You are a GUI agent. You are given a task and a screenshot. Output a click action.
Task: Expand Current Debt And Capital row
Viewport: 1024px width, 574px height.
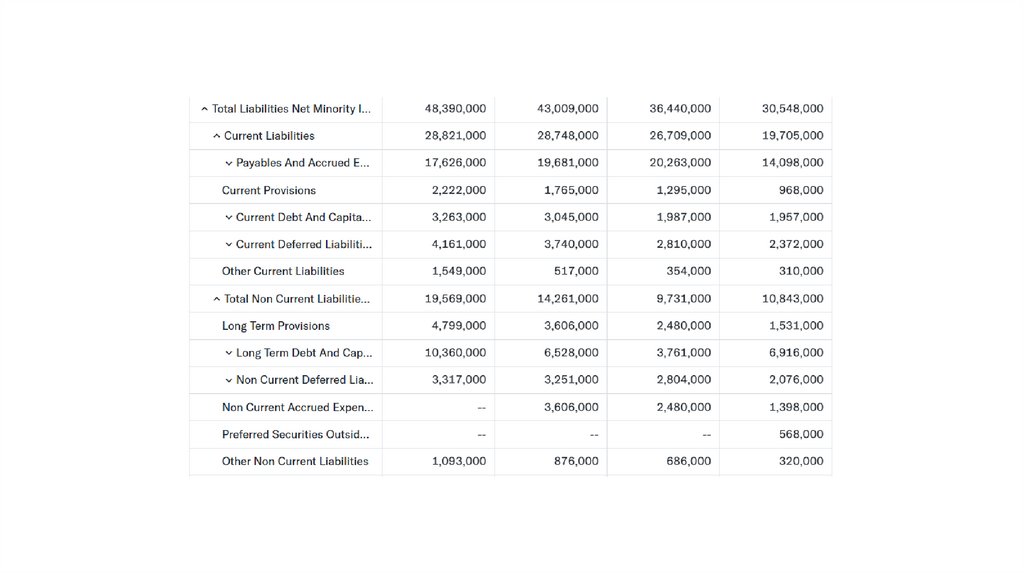point(229,217)
